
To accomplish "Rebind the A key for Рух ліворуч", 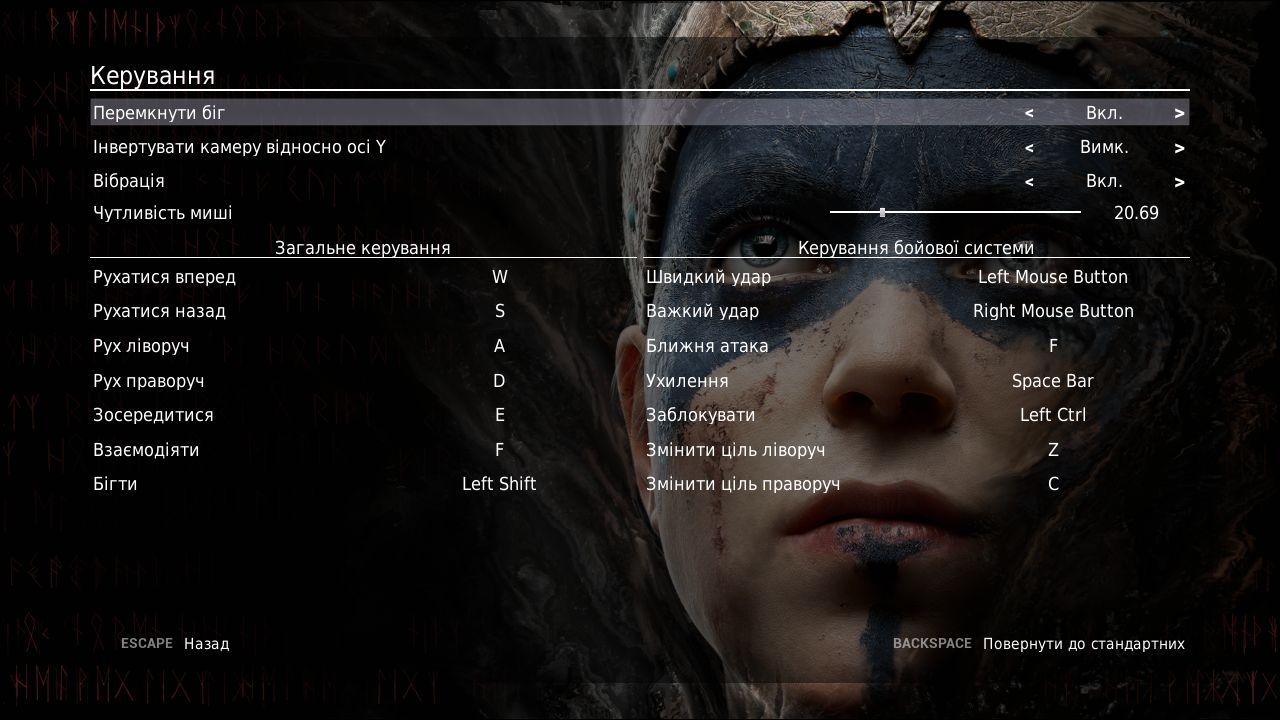I will click(x=500, y=346).
